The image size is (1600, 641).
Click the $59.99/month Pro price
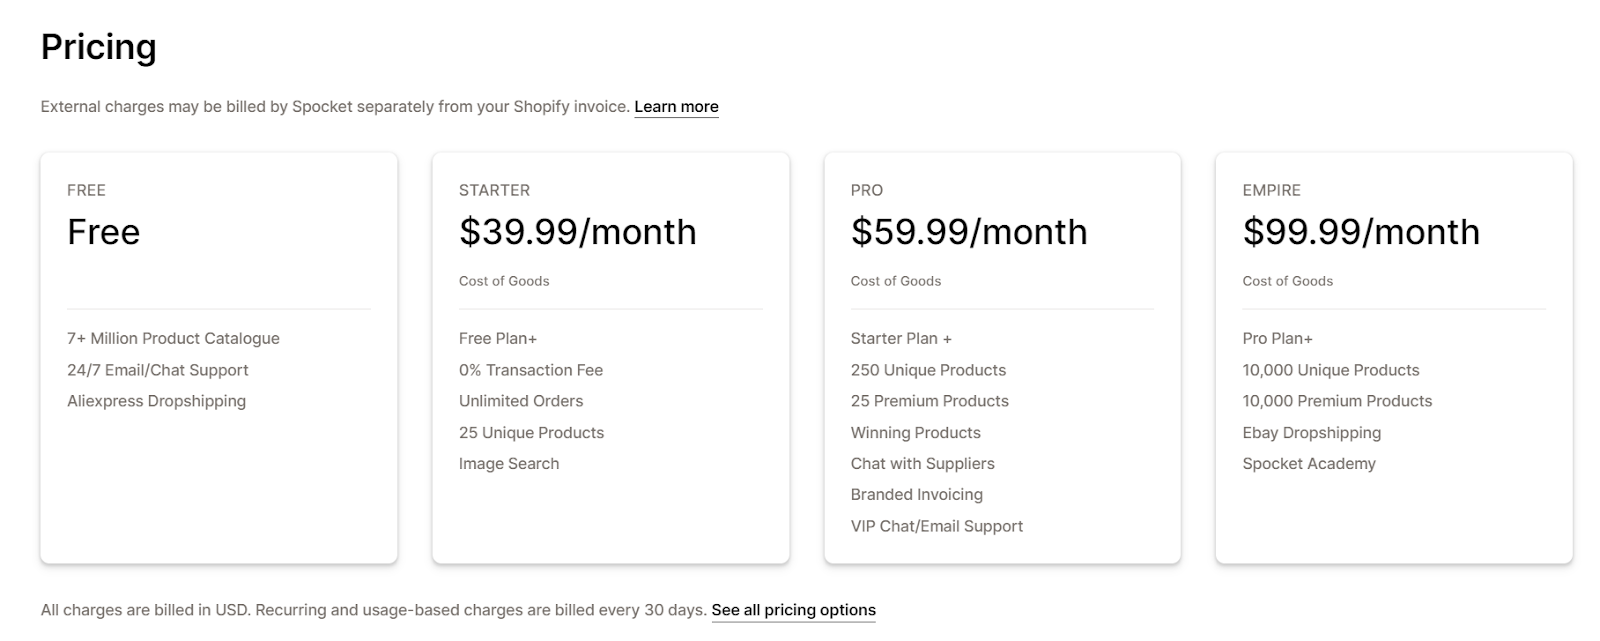[968, 232]
